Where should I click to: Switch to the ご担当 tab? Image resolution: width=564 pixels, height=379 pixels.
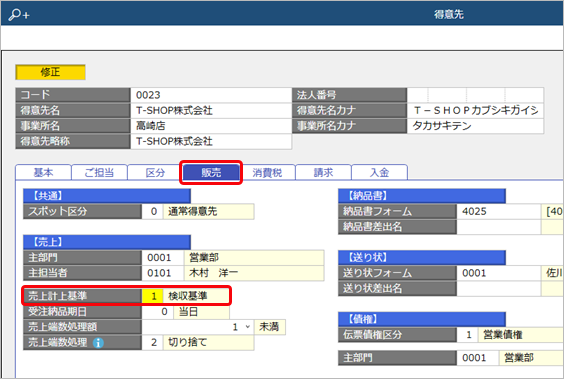click(x=99, y=173)
